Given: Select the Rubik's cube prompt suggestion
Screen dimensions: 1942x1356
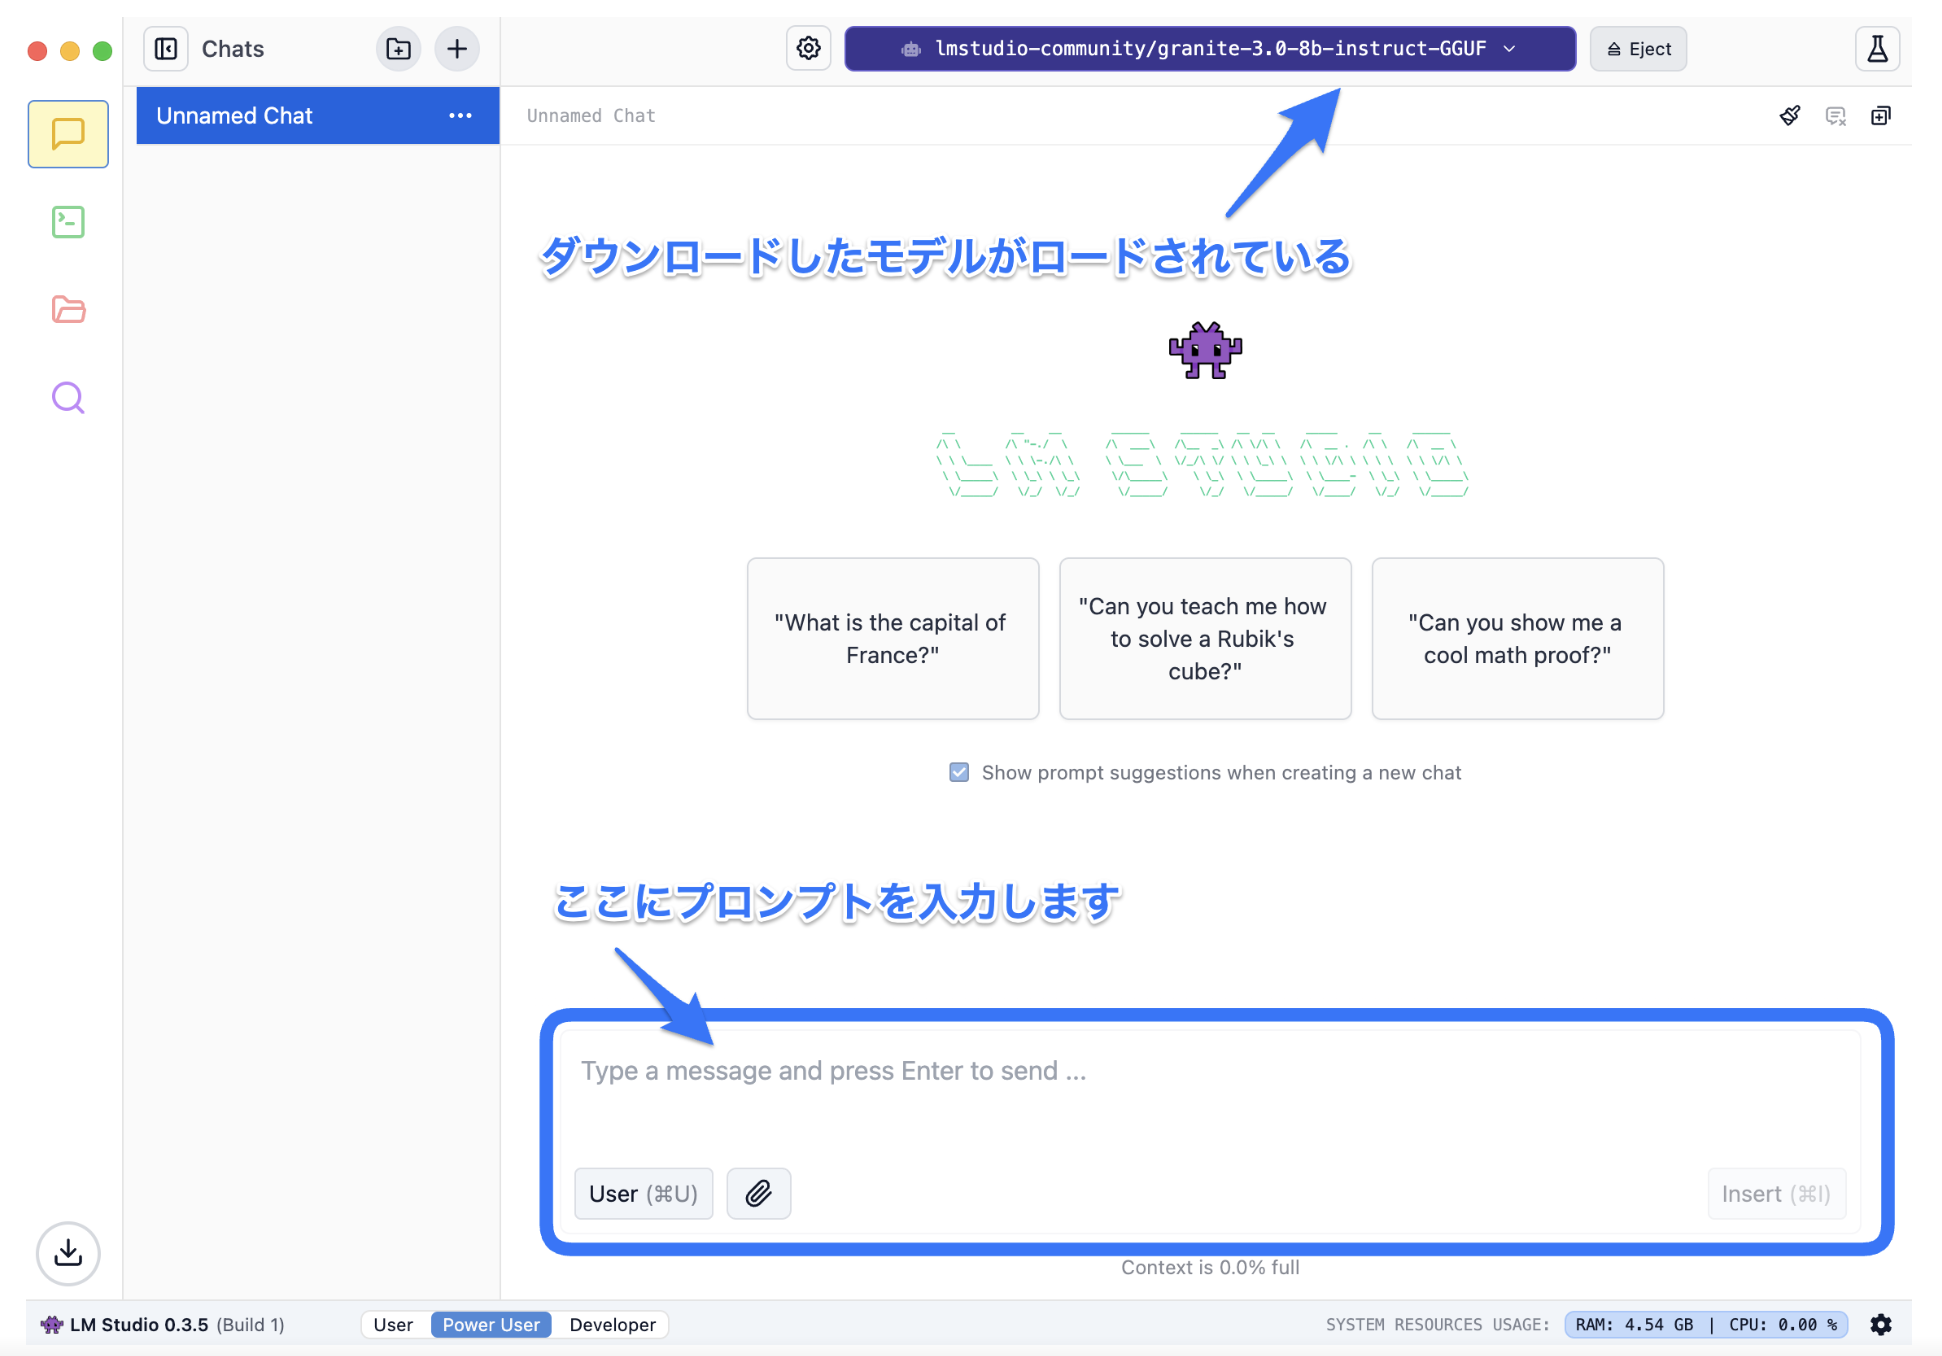Looking at the screenshot, I should coord(1204,638).
